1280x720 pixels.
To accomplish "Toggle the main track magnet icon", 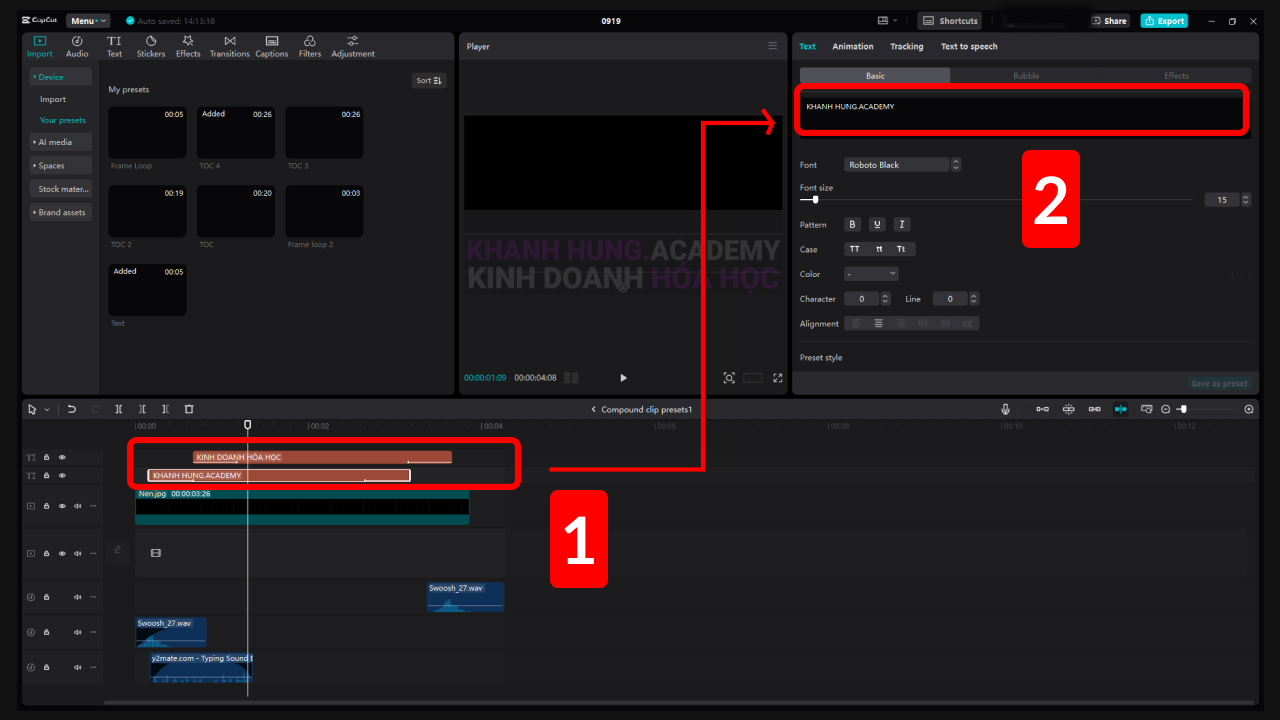I will (1043, 409).
